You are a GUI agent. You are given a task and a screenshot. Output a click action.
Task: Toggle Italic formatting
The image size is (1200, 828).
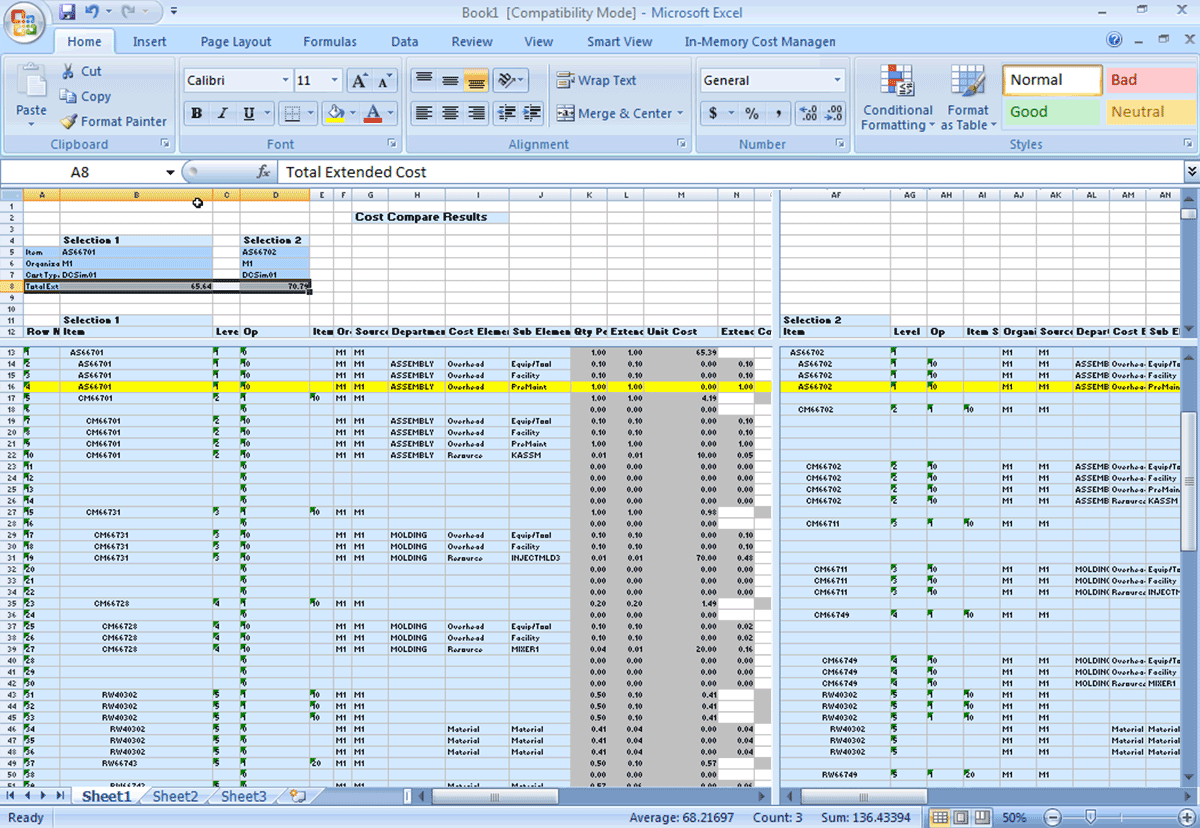point(223,113)
